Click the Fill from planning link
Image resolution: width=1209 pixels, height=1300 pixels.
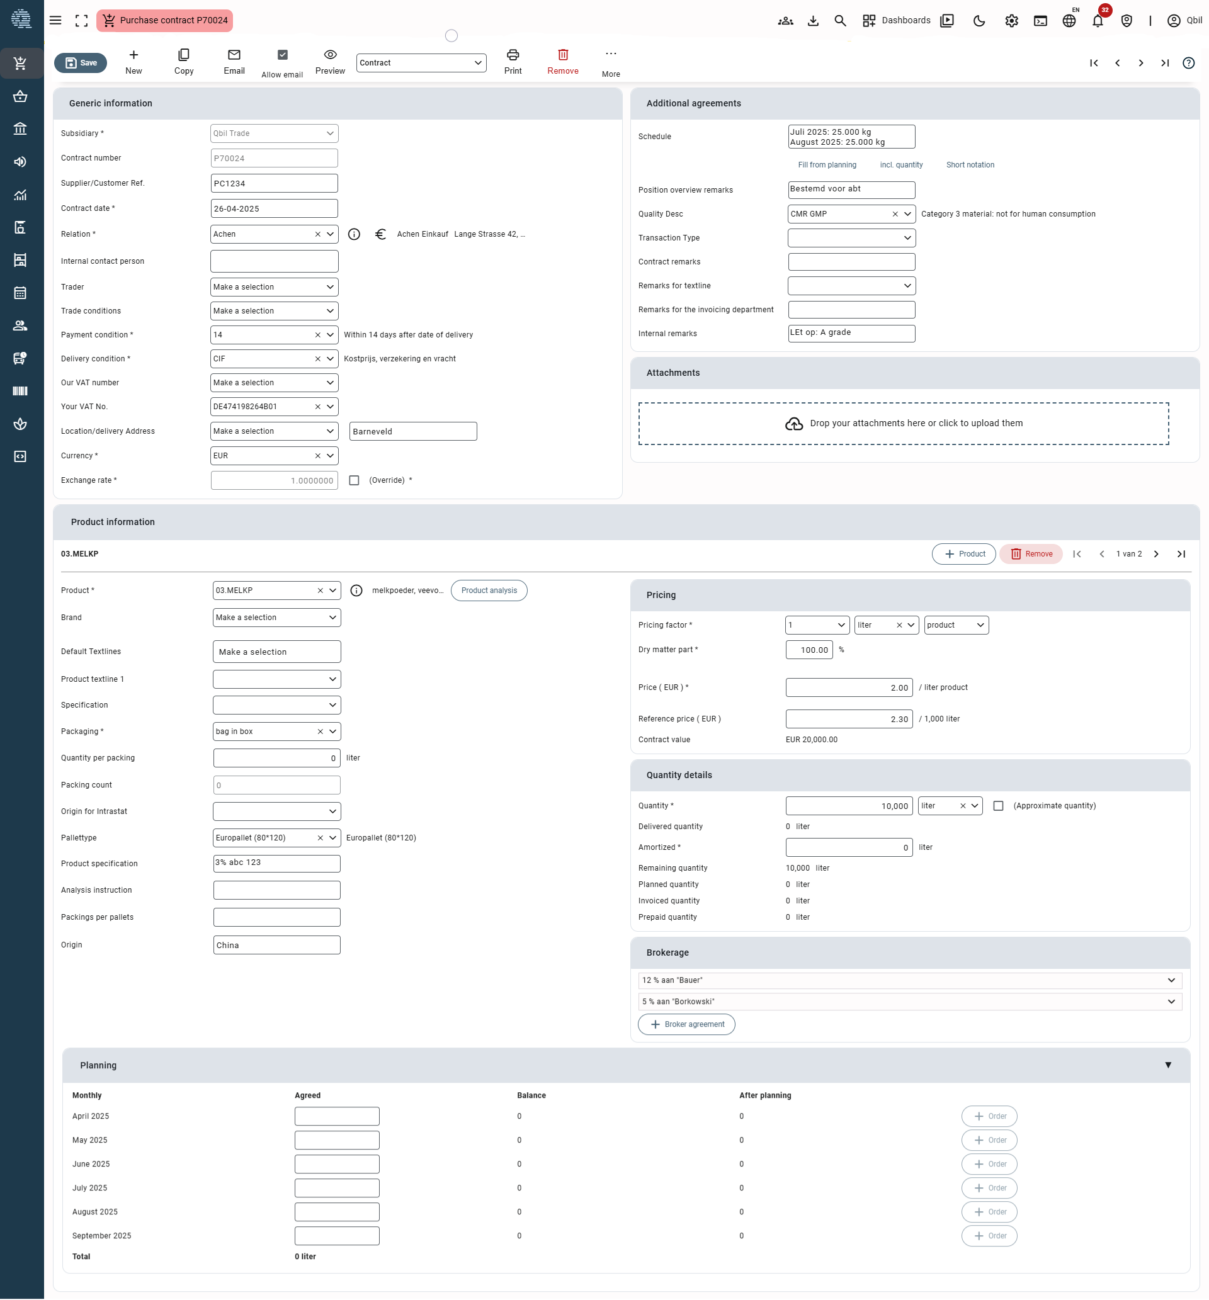[x=827, y=165]
